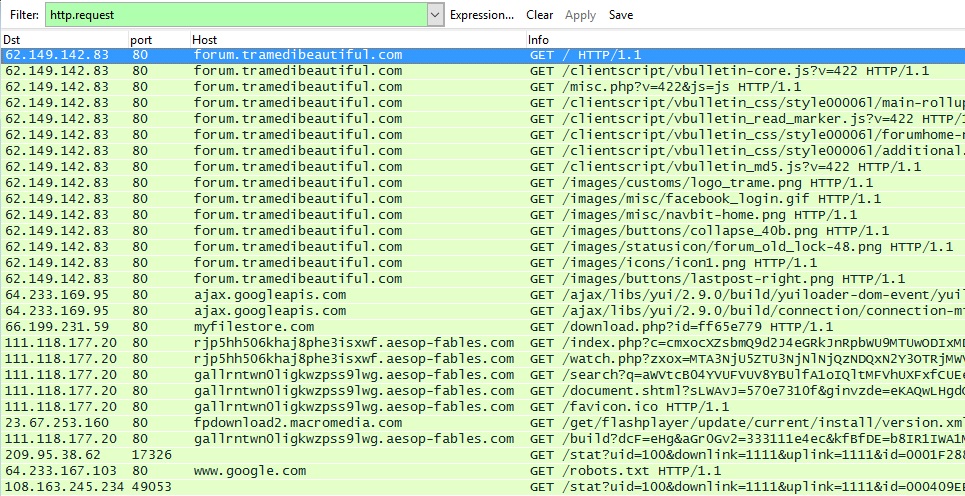This screenshot has width=965, height=496.
Task: Select the logo_trame.png request row
Action: tap(482, 183)
